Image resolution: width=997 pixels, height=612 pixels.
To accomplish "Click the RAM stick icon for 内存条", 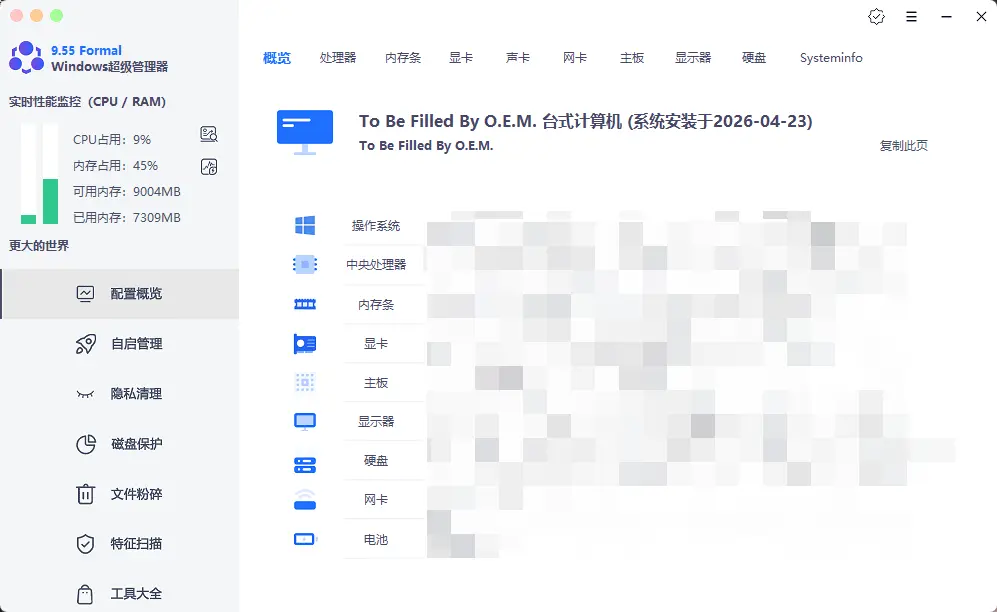I will point(305,304).
